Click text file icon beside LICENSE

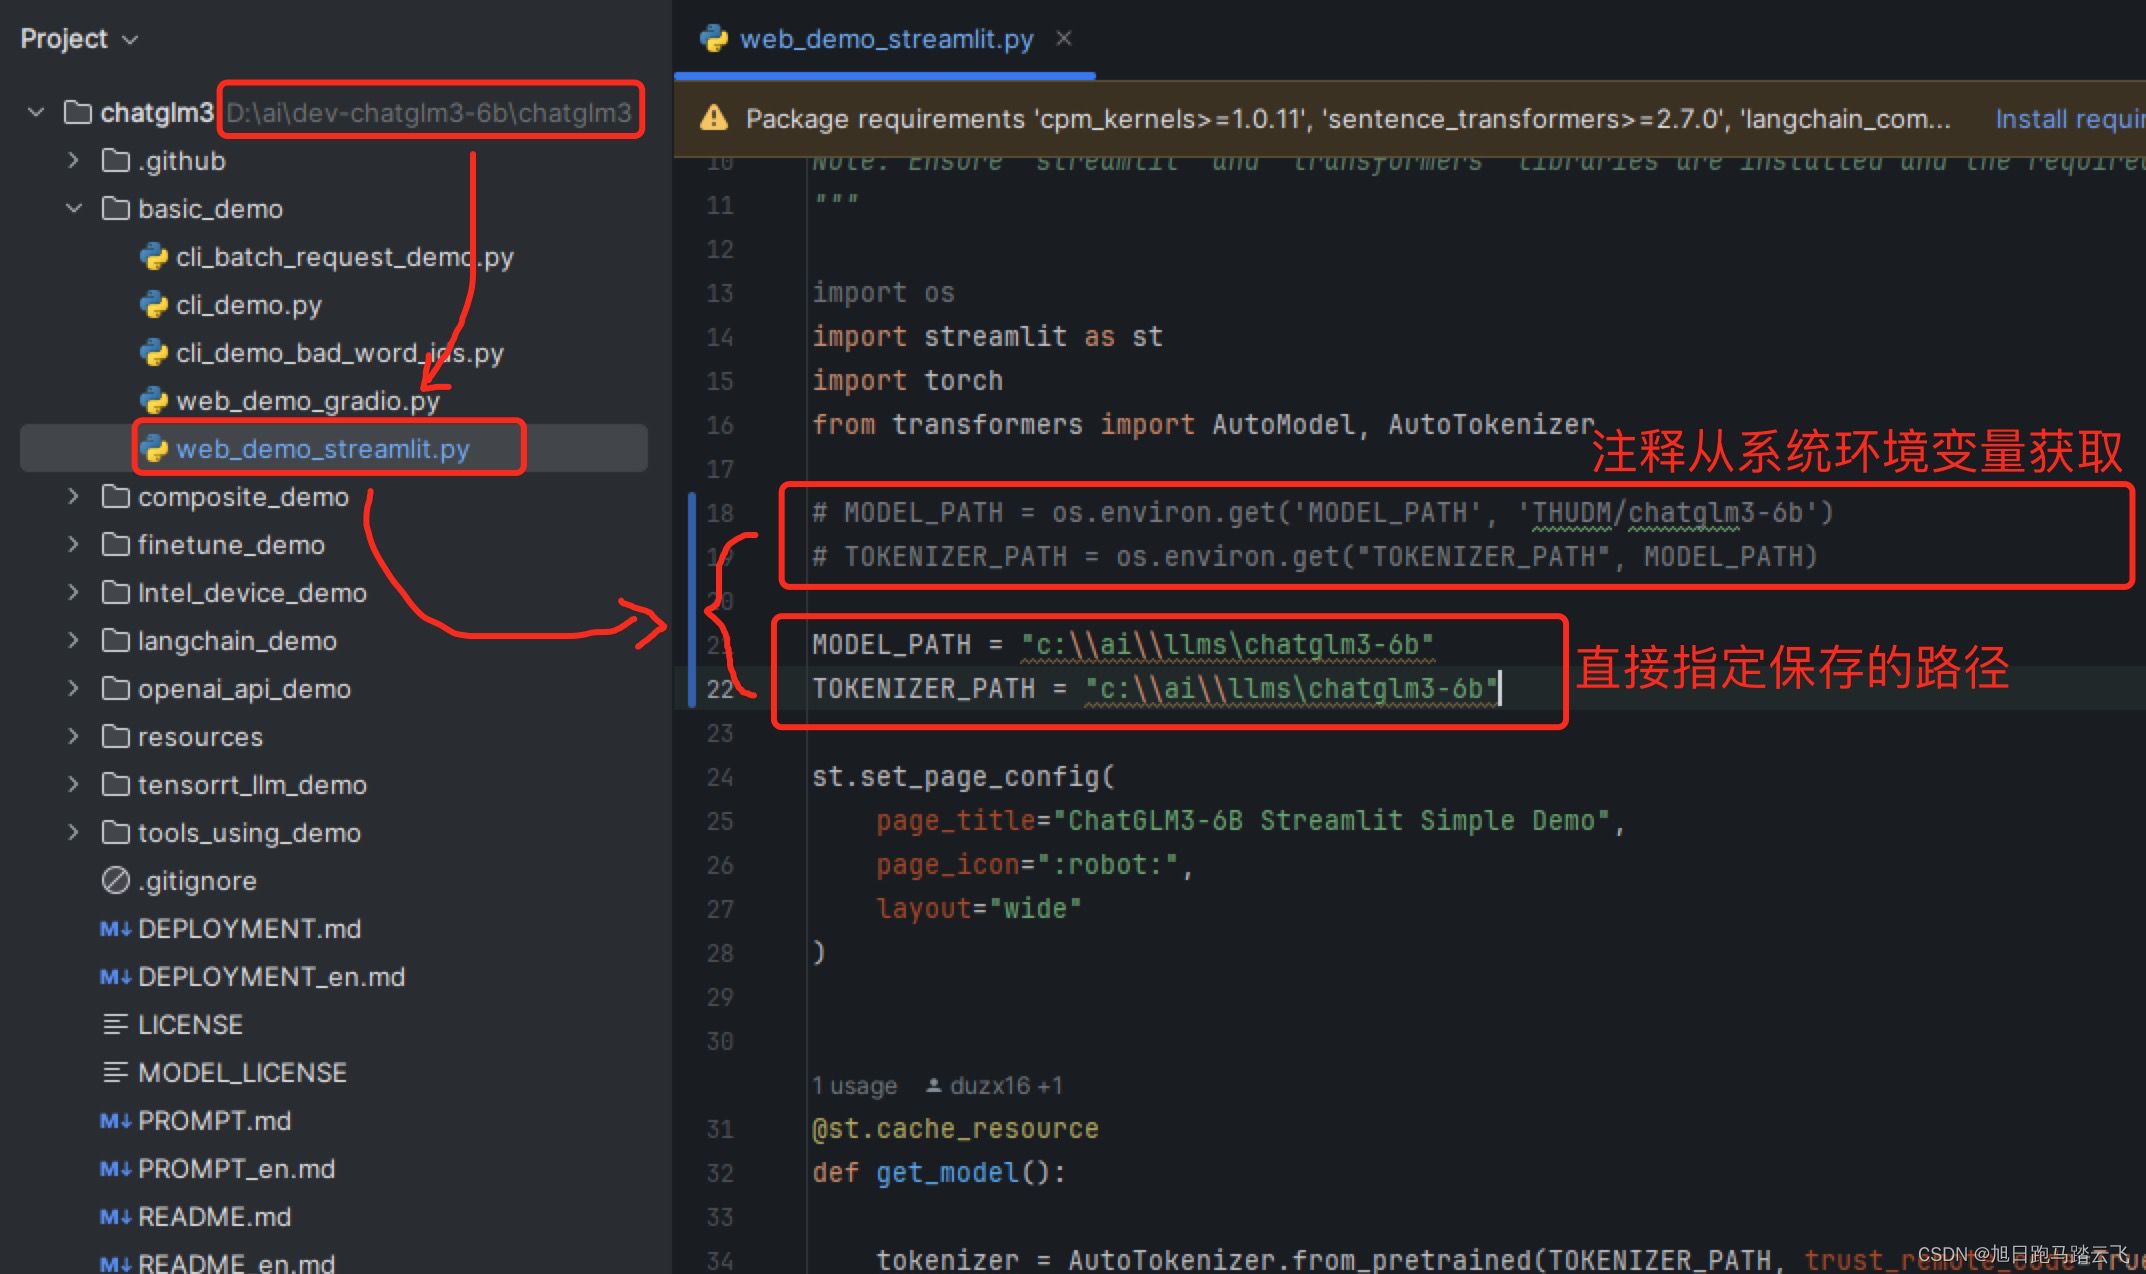pos(116,1025)
